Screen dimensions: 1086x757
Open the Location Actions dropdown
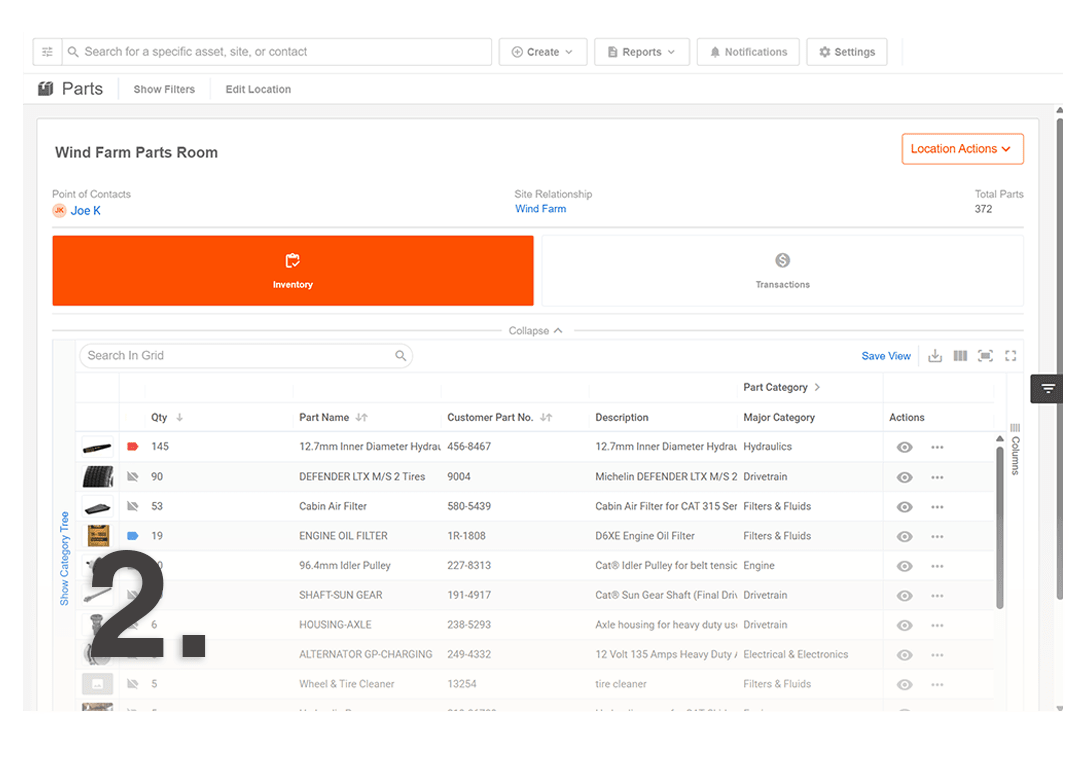pyautogui.click(x=962, y=149)
